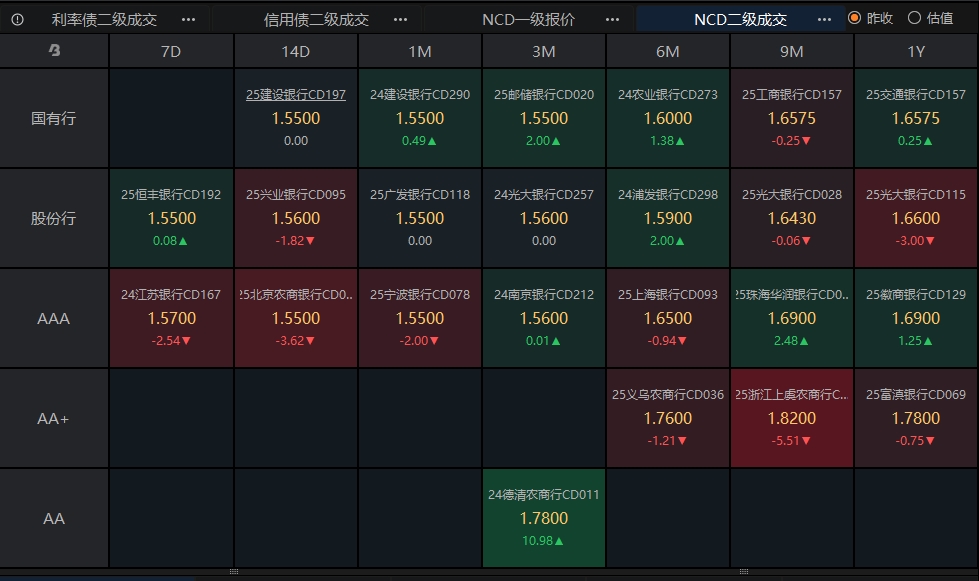Select the NCD二级成交 tab
Screen dimensions: 979x581
740,19
